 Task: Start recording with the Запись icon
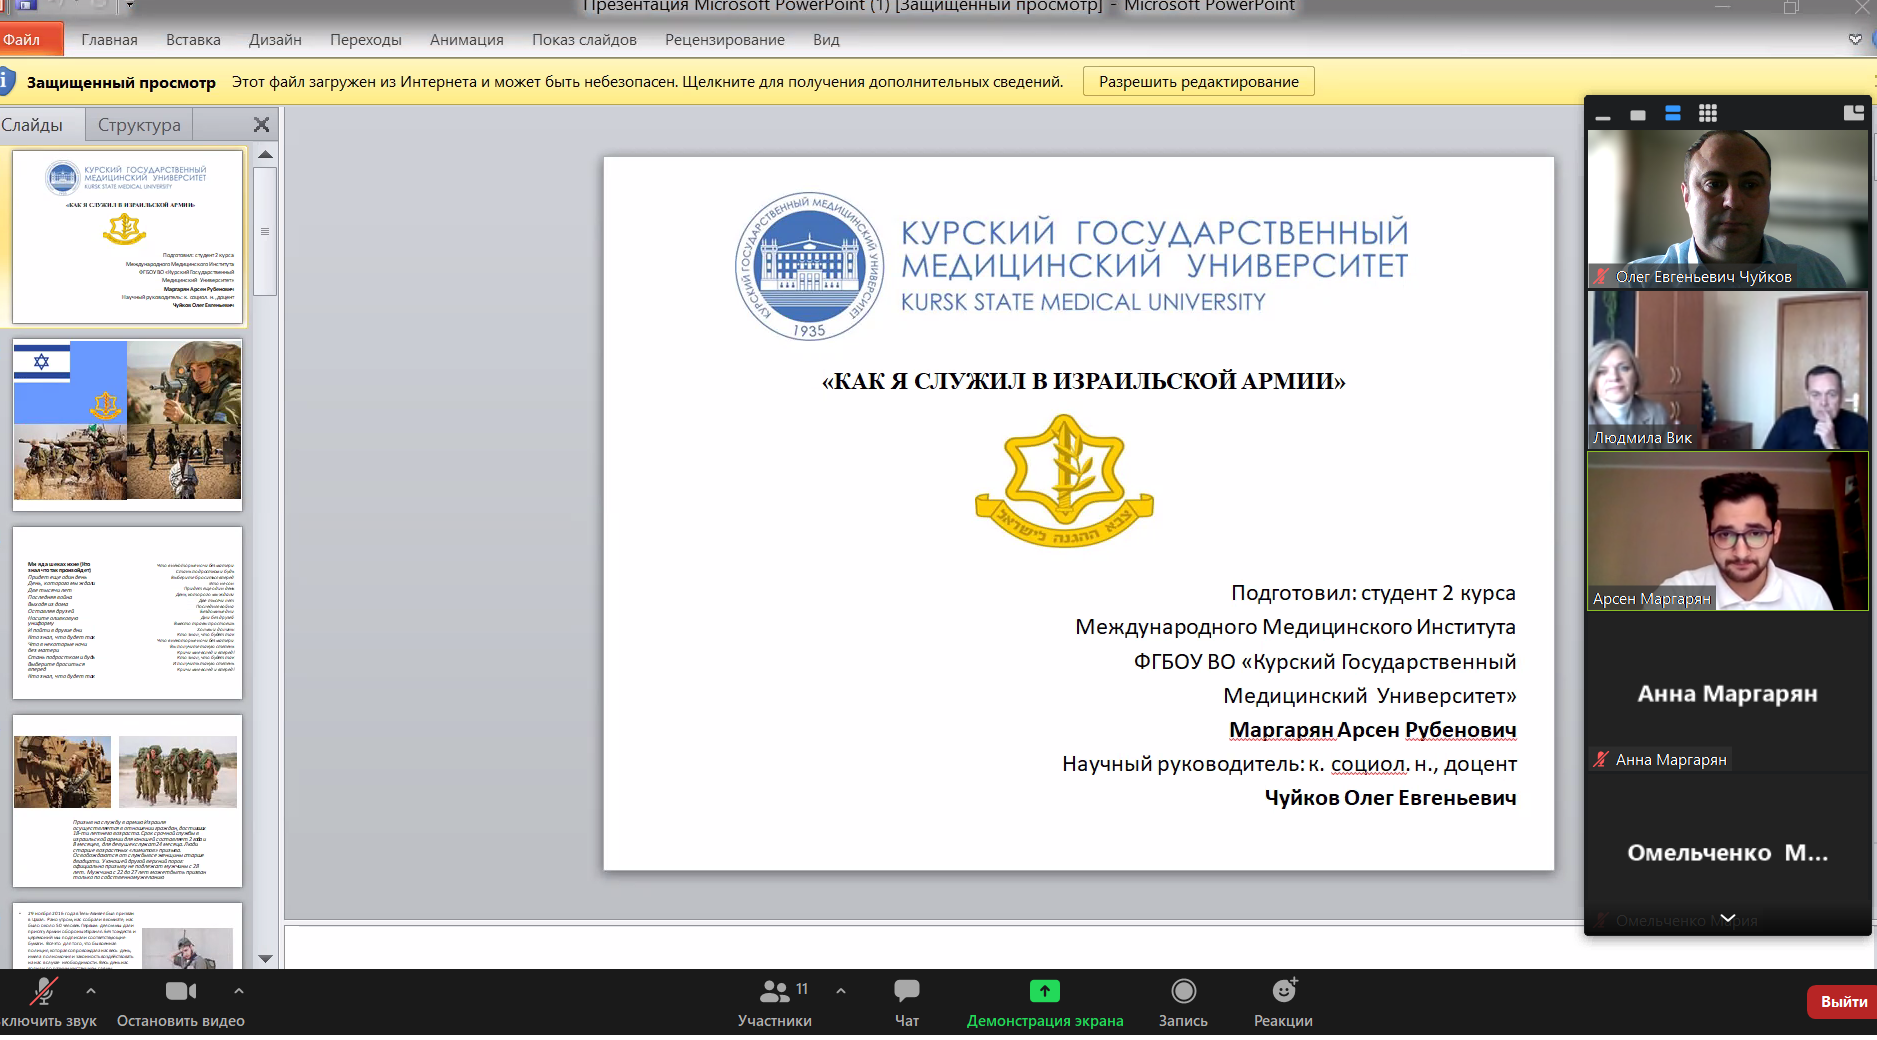(1183, 1003)
